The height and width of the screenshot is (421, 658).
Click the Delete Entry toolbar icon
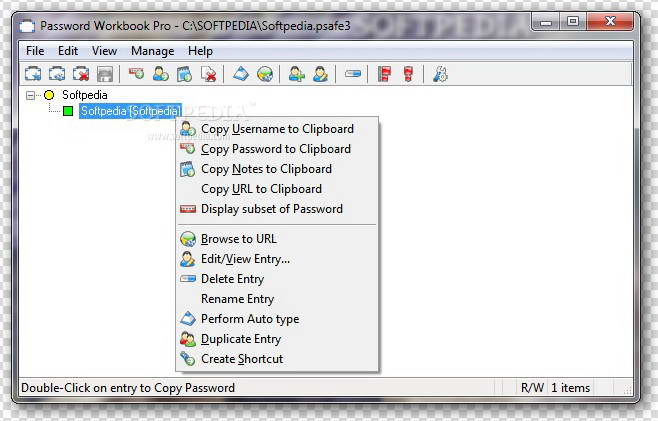coord(352,74)
